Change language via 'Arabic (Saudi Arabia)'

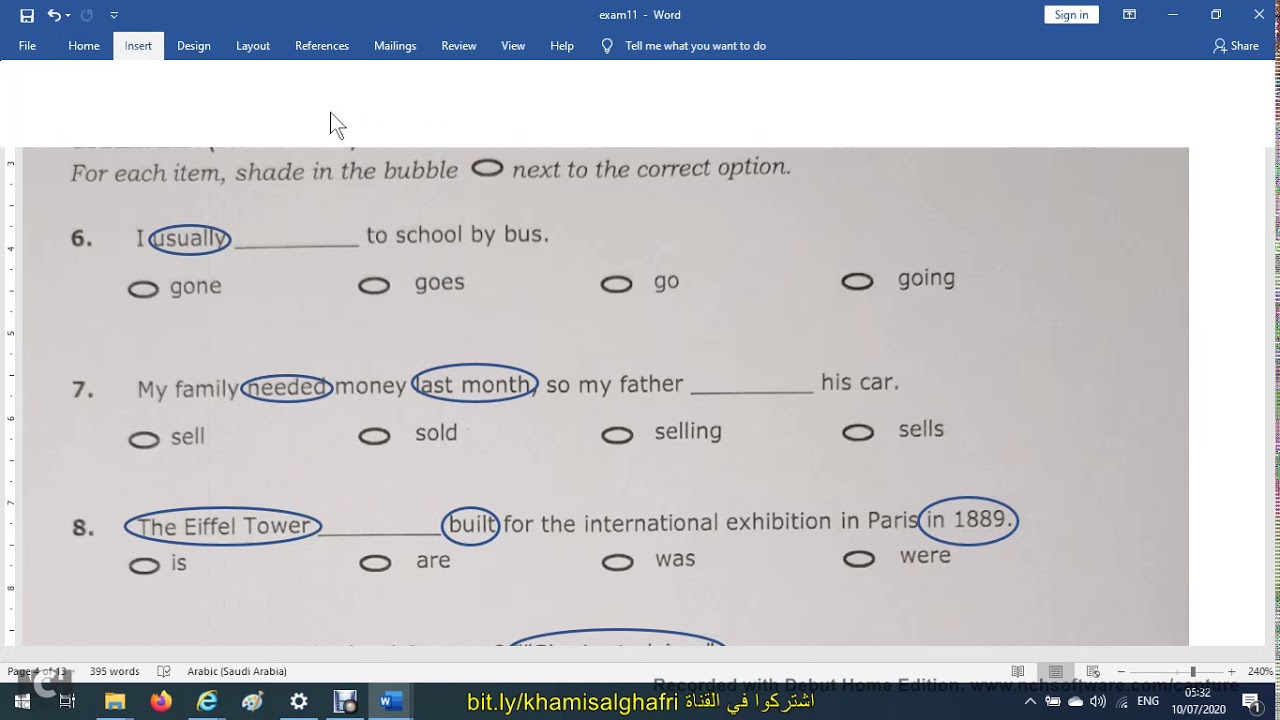click(237, 671)
